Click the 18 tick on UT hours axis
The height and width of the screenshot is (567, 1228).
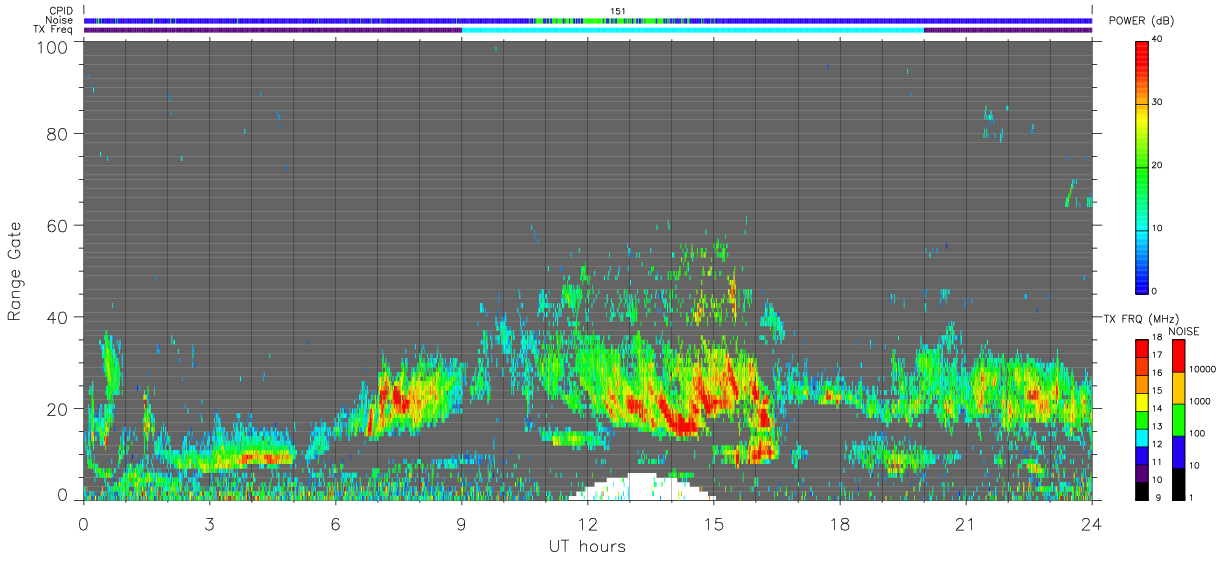click(x=840, y=523)
